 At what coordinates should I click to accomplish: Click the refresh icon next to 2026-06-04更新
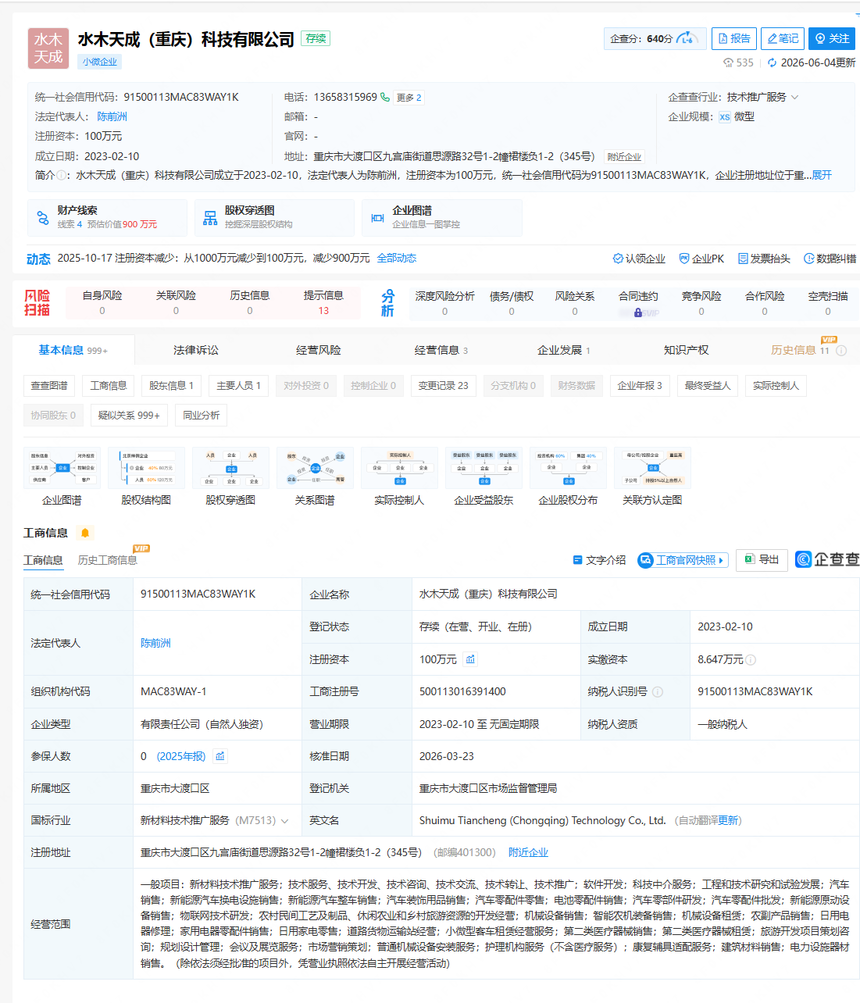[772, 63]
